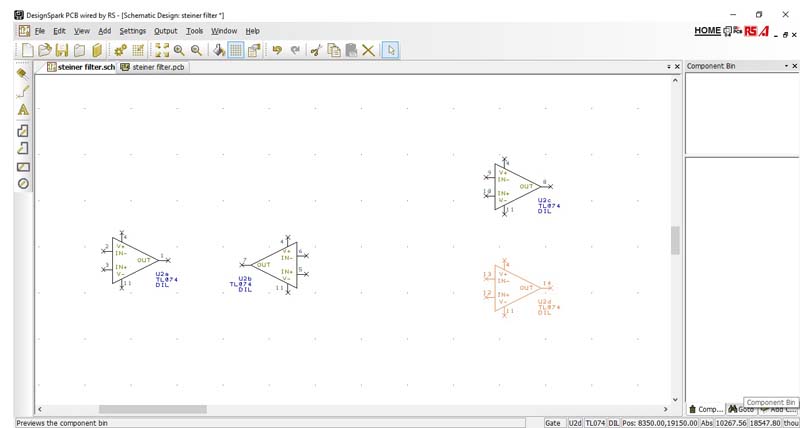Screen dimensions: 800x428
Task: Open the design technology gears icon
Action: (x=120, y=50)
